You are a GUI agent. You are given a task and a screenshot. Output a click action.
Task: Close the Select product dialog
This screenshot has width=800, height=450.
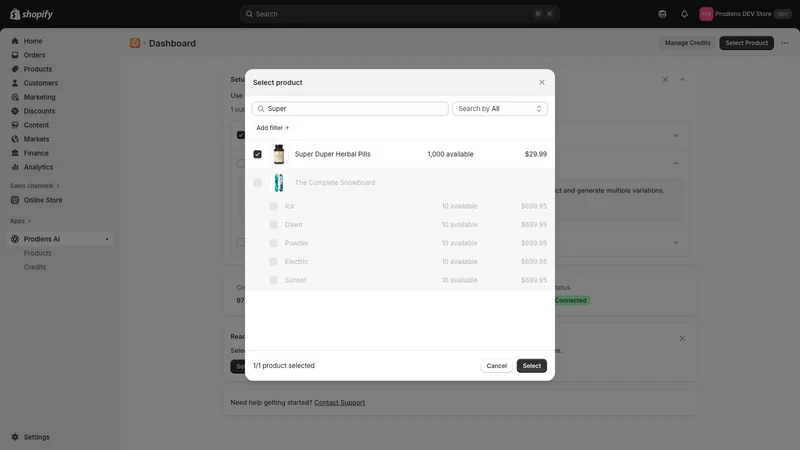[x=542, y=82]
